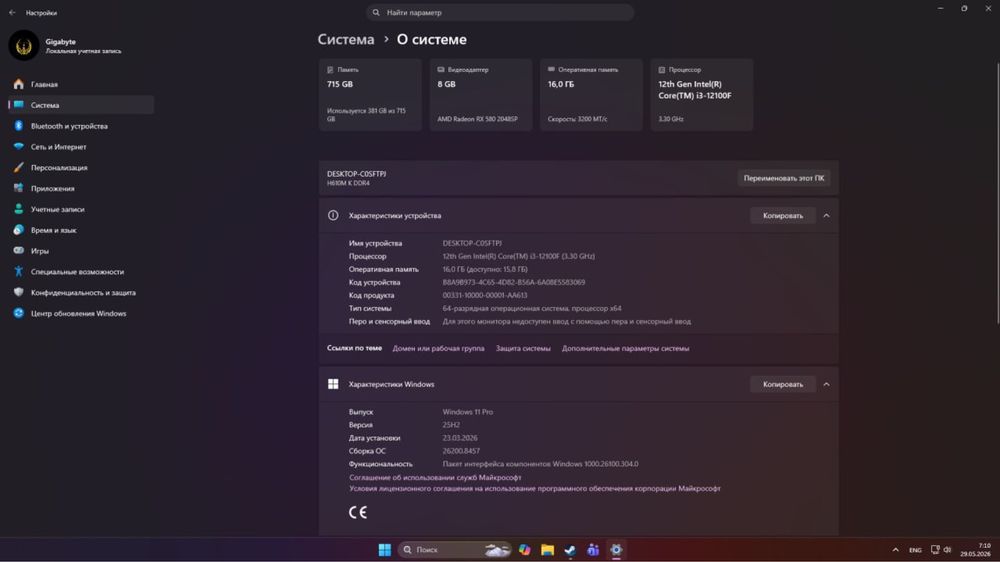Open the Windows Start button in taskbar
This screenshot has width=1000, height=562.
385,550
